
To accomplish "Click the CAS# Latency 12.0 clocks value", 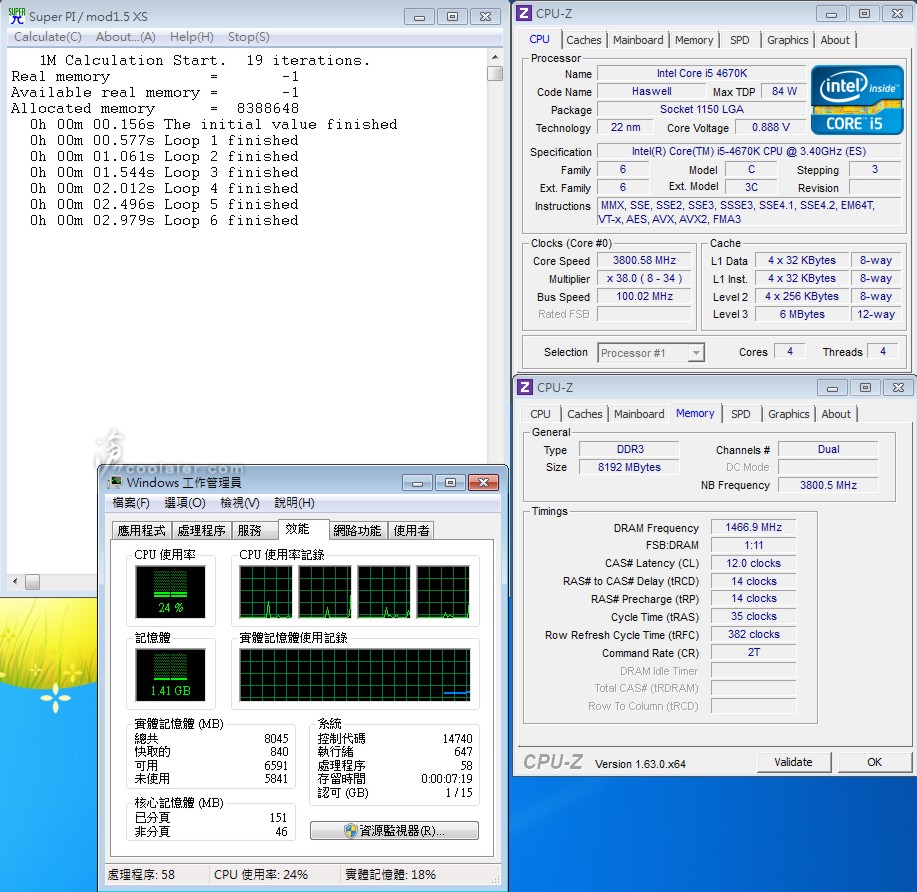I will tap(754, 563).
